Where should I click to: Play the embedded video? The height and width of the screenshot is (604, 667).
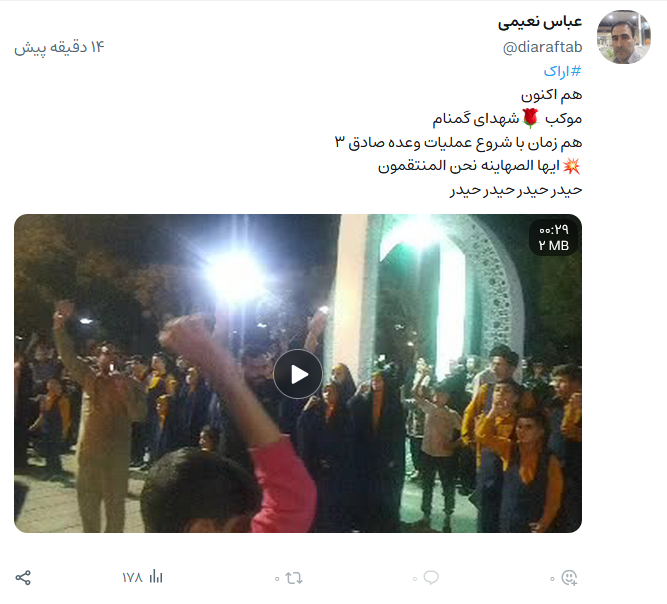298,374
